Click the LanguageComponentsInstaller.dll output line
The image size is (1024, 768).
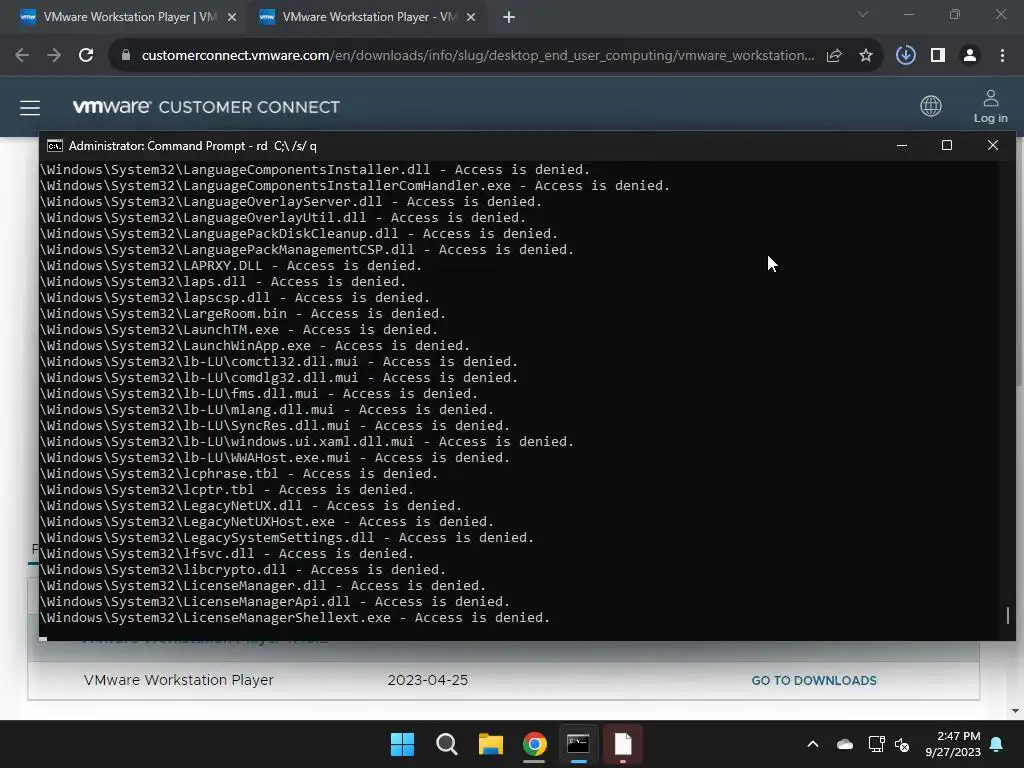[315, 170]
